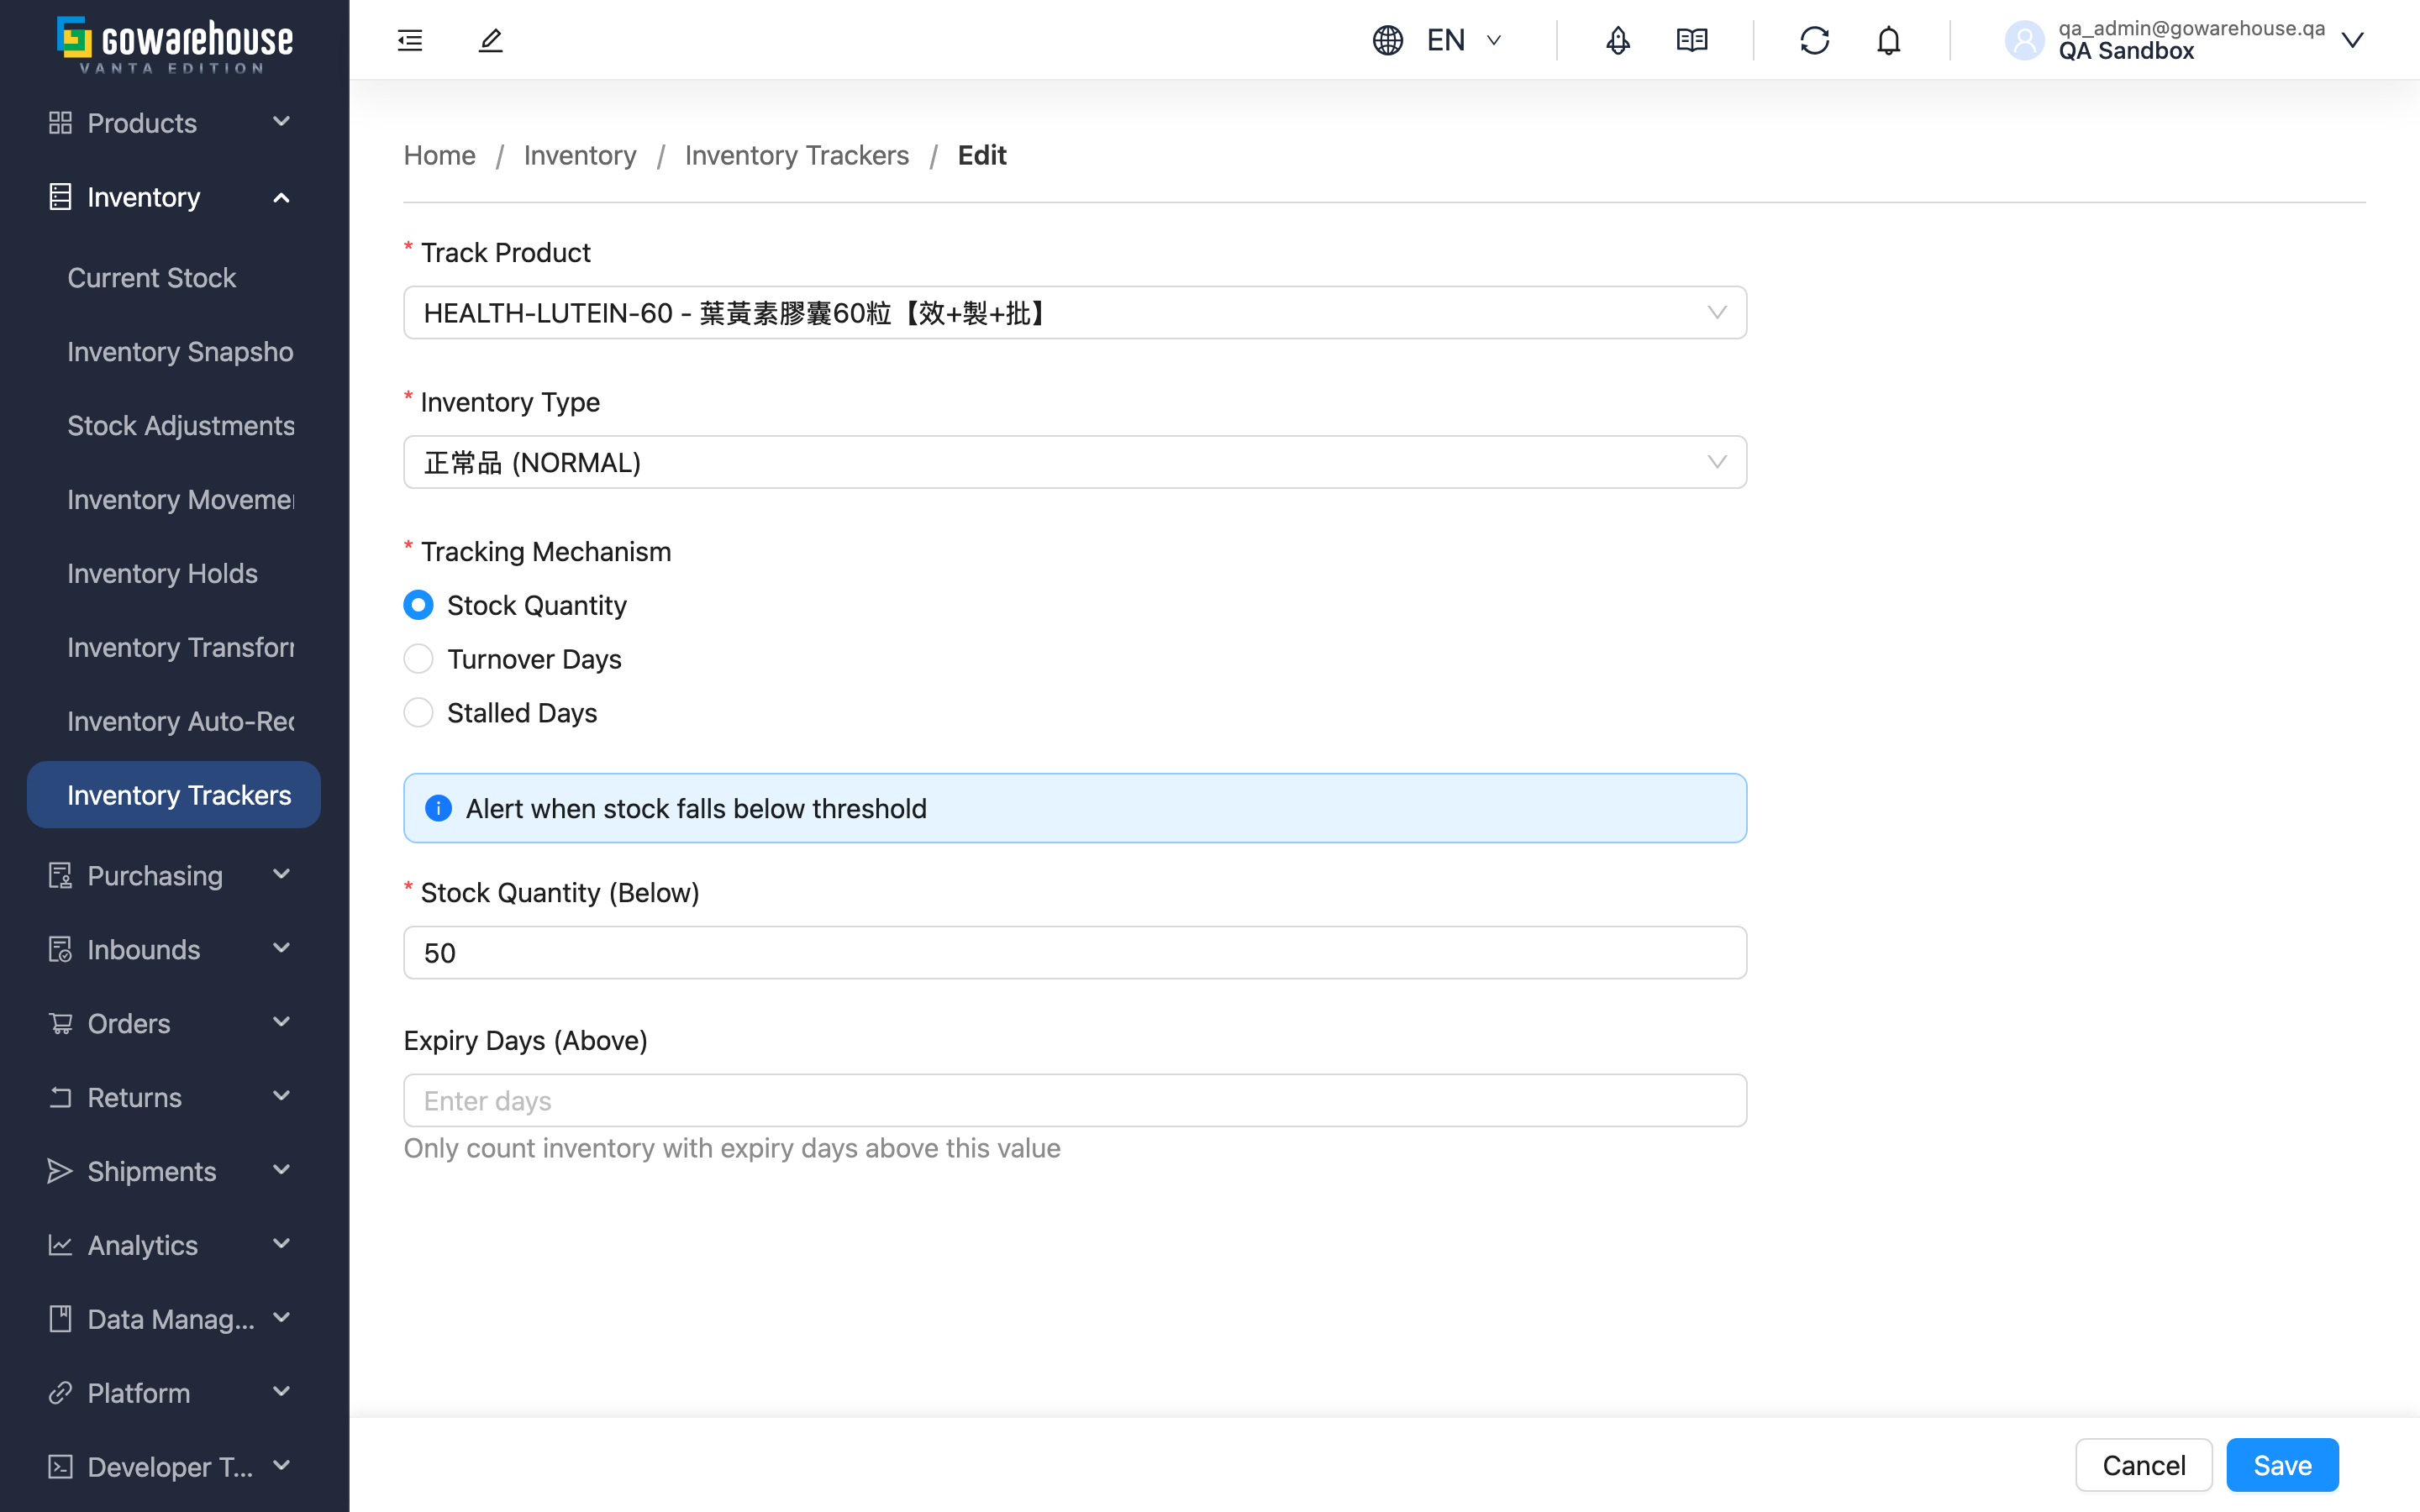Click the Data Management icon
This screenshot has width=2420, height=1512.
pos(60,1319)
